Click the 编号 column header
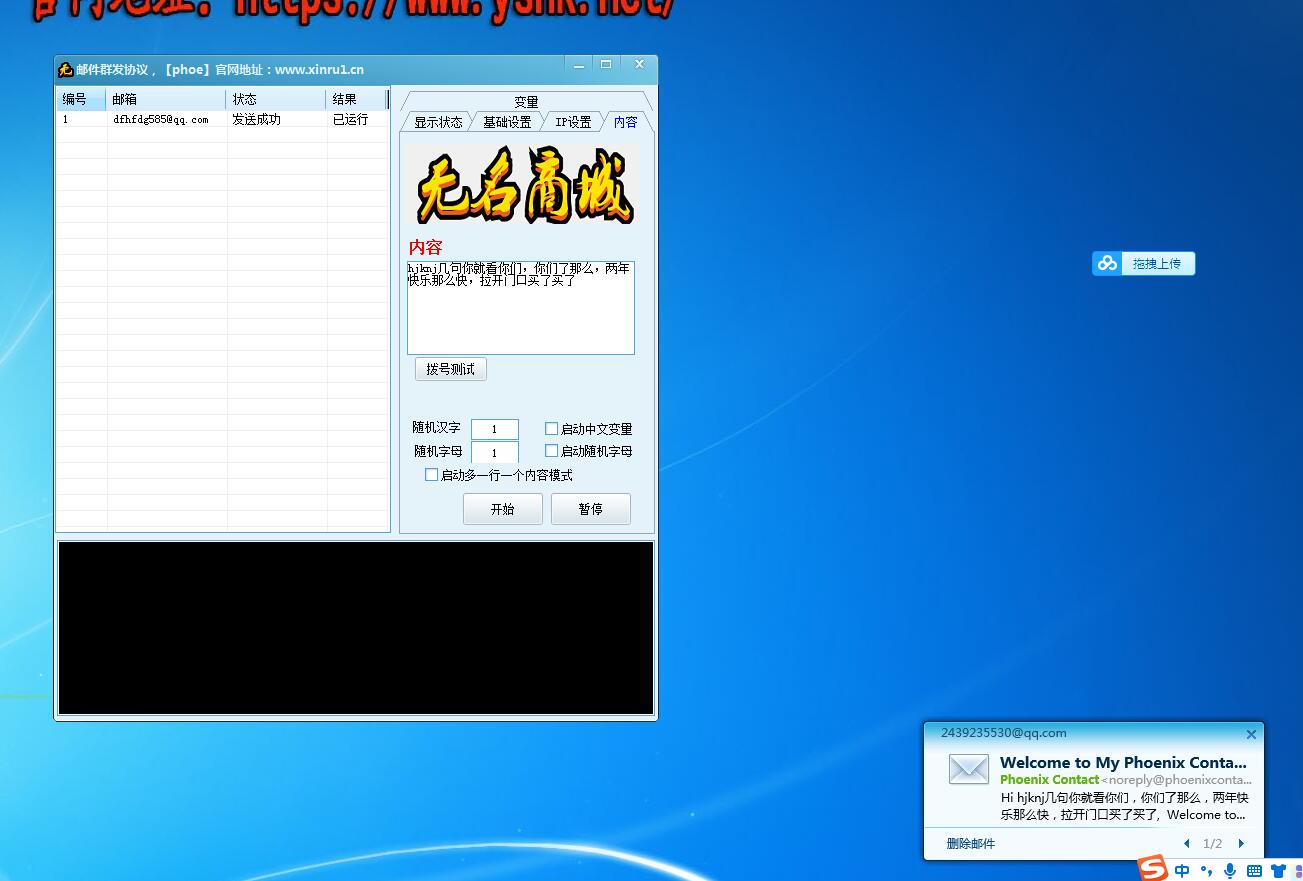The height and width of the screenshot is (881, 1303). click(81, 99)
